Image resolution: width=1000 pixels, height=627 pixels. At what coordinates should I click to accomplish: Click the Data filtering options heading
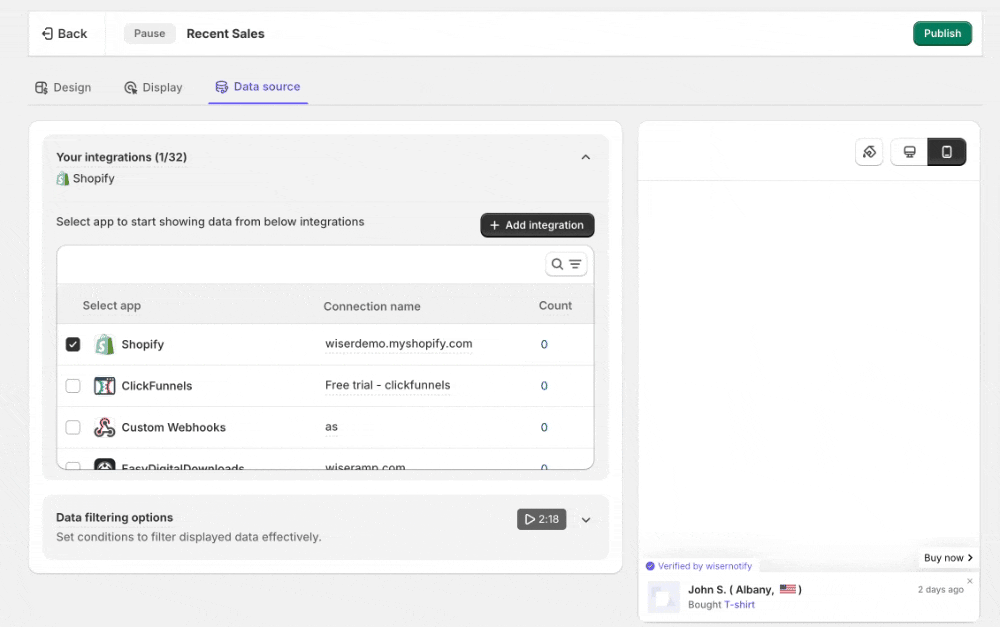click(114, 517)
